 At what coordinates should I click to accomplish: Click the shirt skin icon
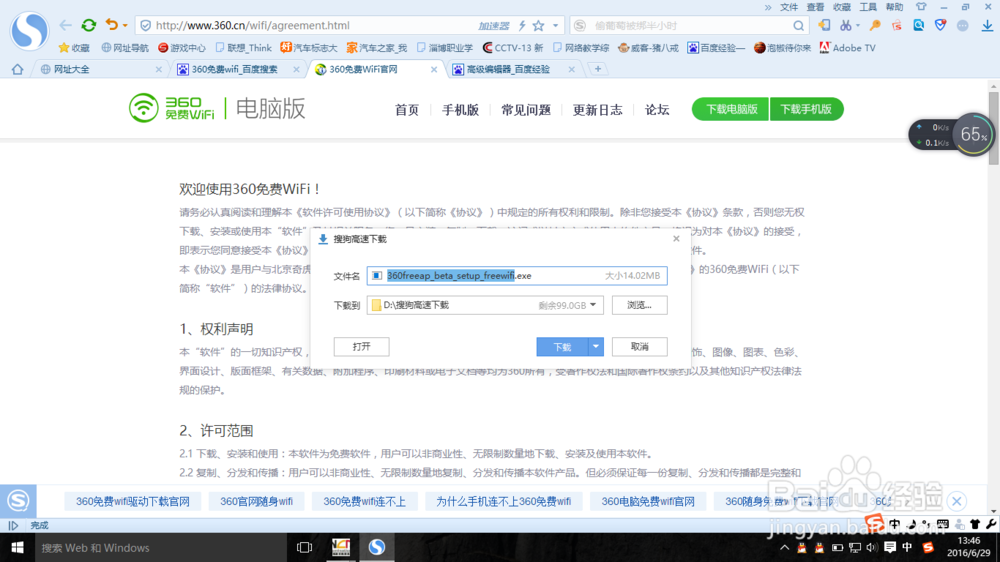tap(921, 7)
